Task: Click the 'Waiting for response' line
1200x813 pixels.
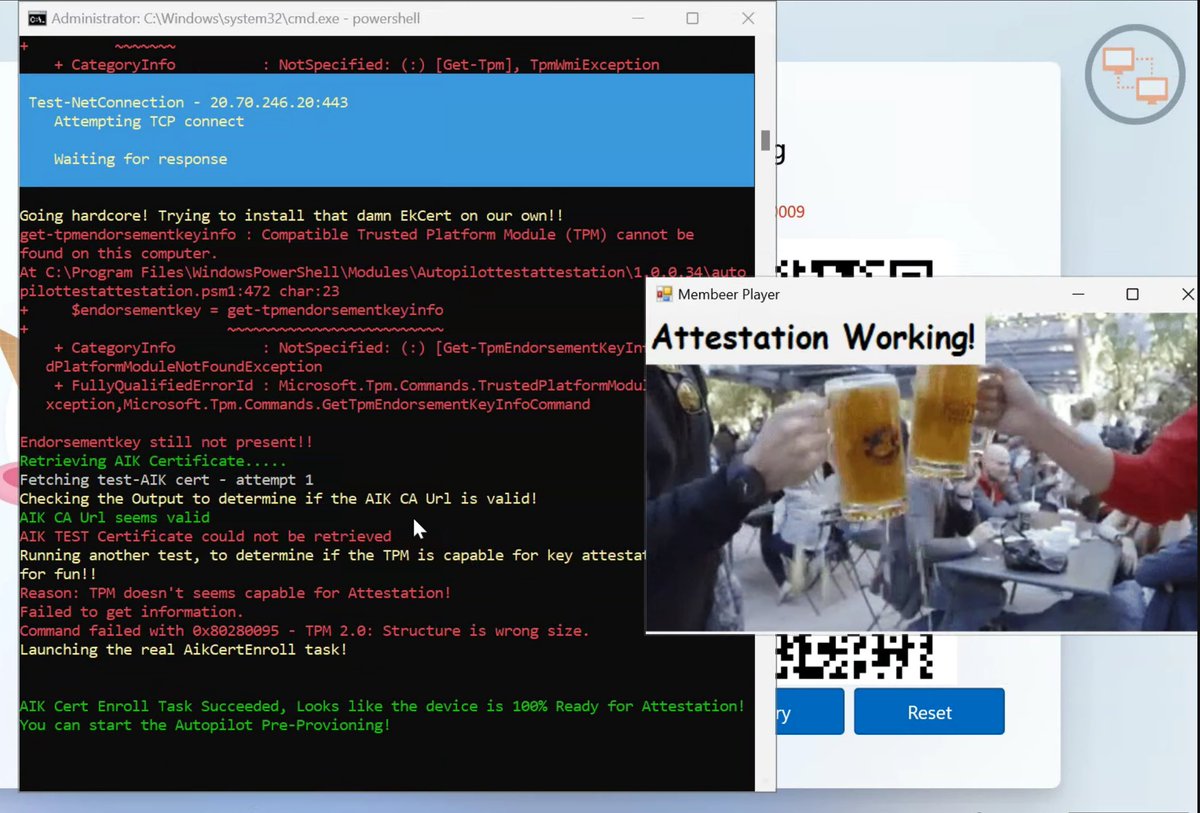Action: point(140,159)
